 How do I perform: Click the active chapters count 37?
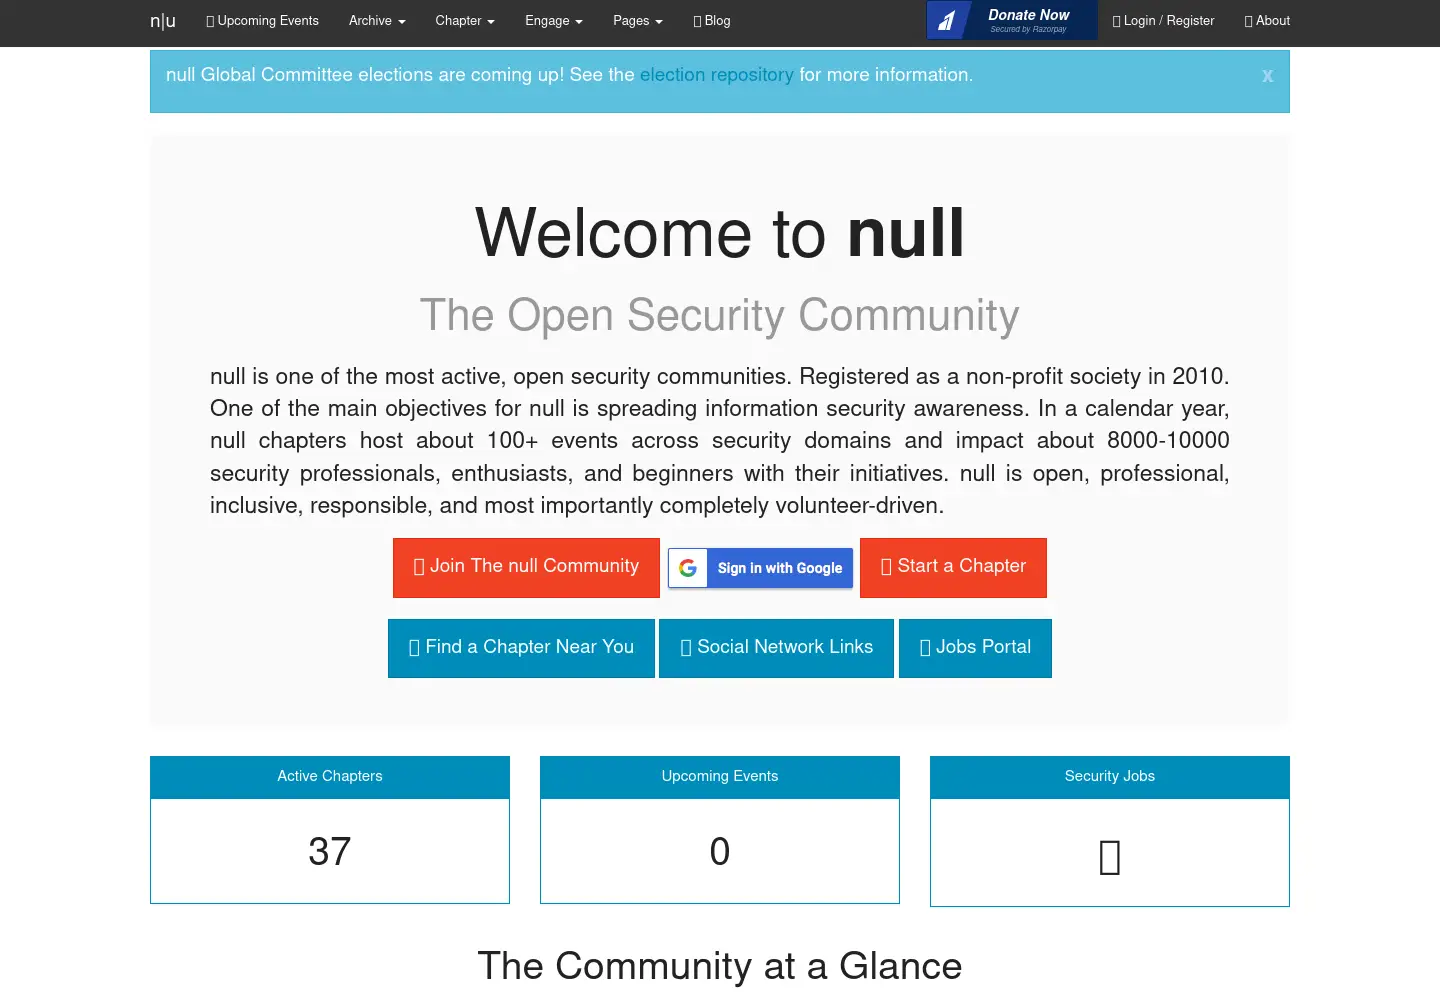coord(330,852)
